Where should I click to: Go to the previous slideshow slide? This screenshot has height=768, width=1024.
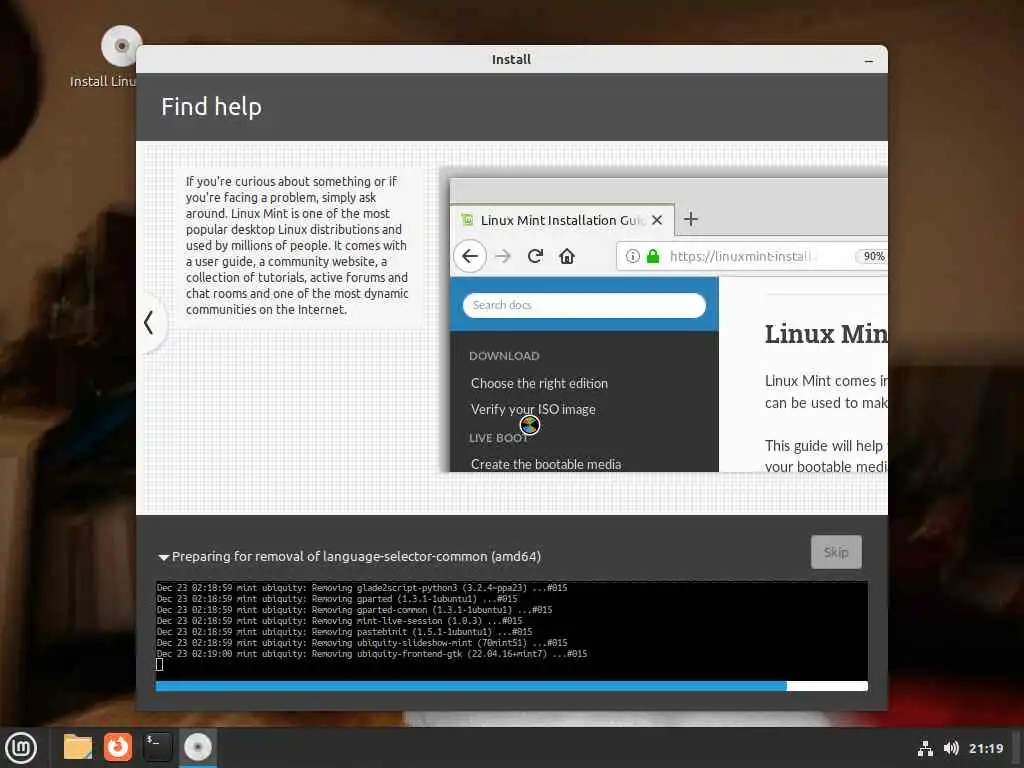tap(149, 322)
